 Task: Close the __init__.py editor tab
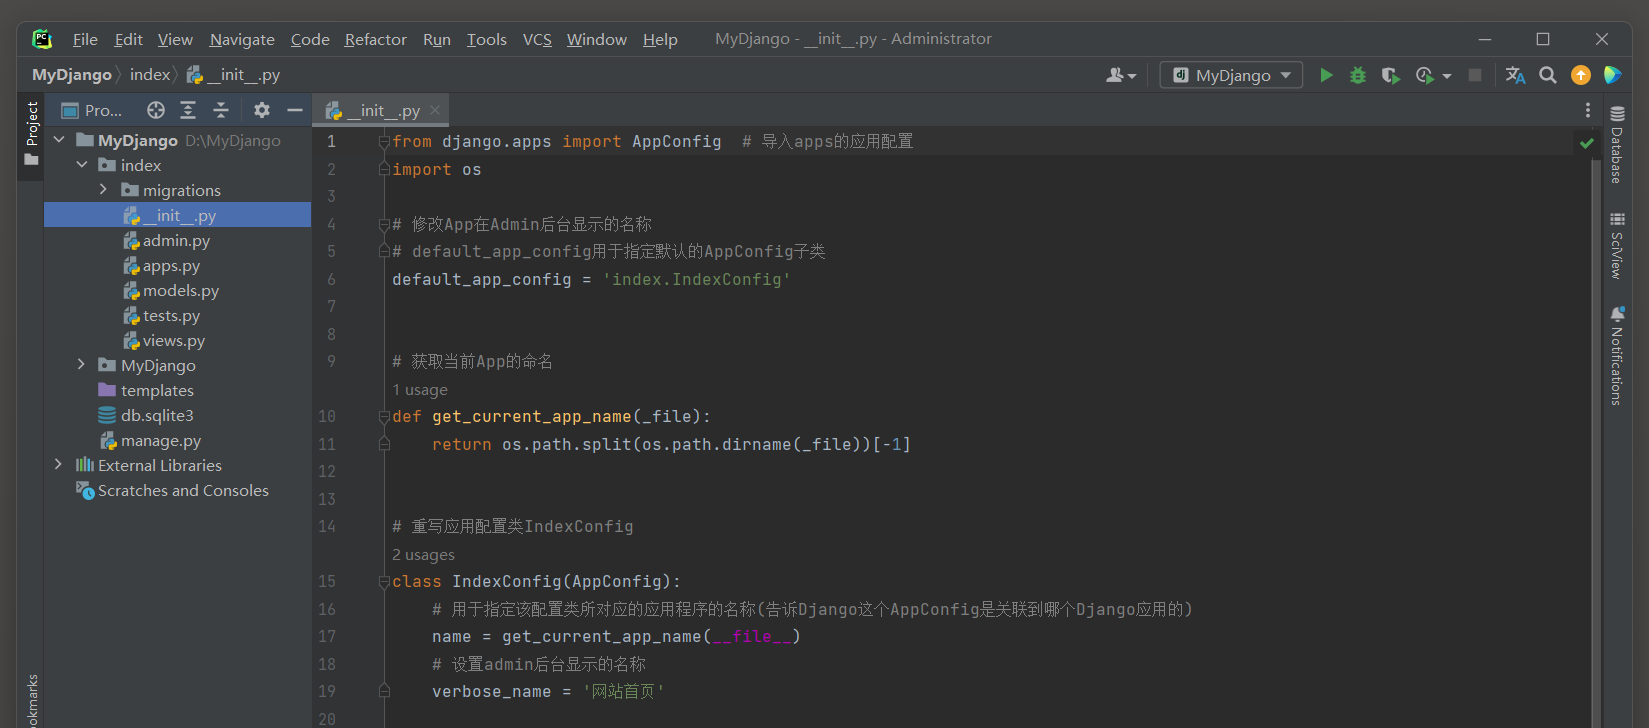435,110
